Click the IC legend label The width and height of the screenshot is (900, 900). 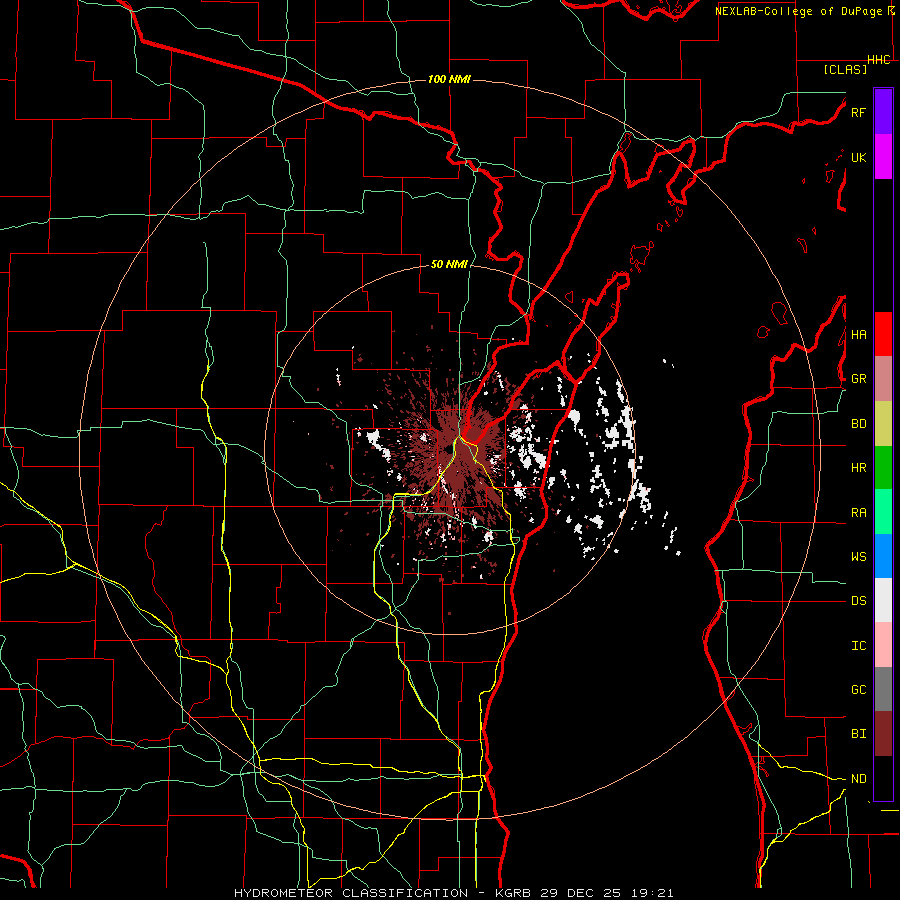pyautogui.click(x=858, y=646)
